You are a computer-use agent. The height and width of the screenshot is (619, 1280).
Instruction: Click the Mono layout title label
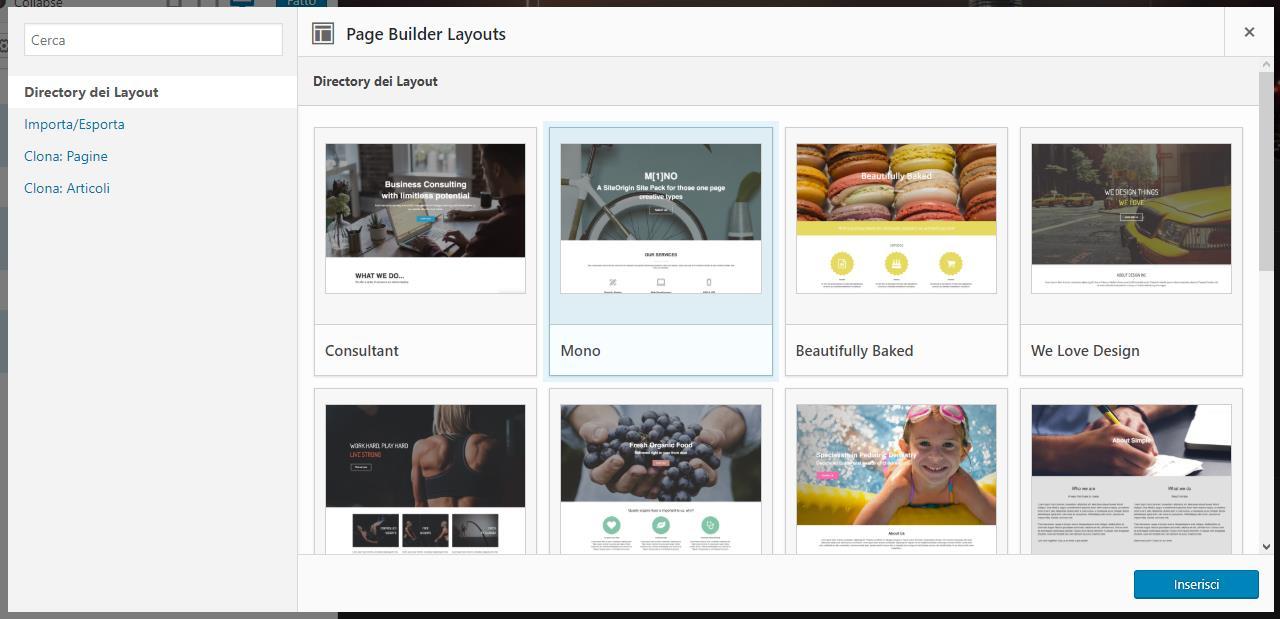point(580,351)
